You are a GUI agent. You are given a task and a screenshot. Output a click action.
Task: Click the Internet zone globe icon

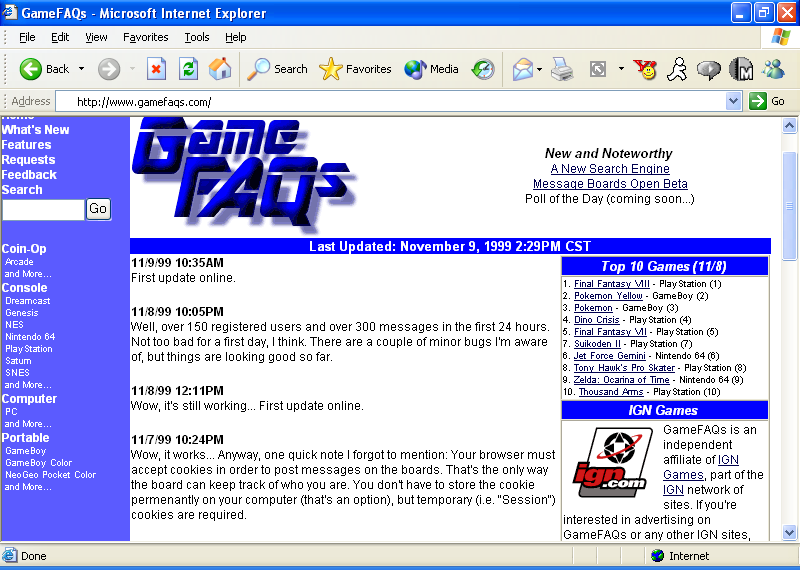tap(658, 556)
